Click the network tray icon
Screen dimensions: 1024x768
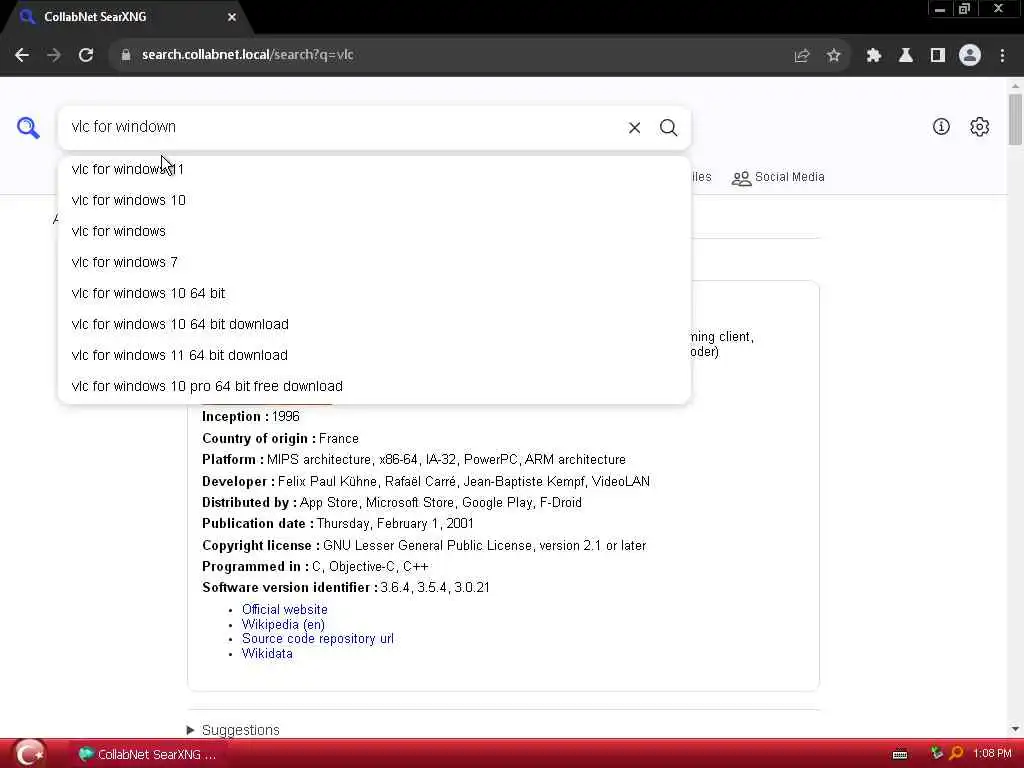pyautogui.click(x=937, y=753)
